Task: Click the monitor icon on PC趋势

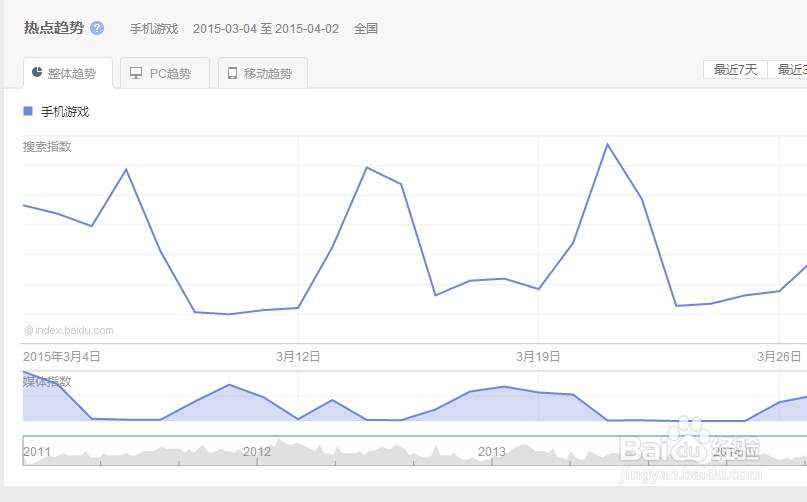Action: point(136,73)
